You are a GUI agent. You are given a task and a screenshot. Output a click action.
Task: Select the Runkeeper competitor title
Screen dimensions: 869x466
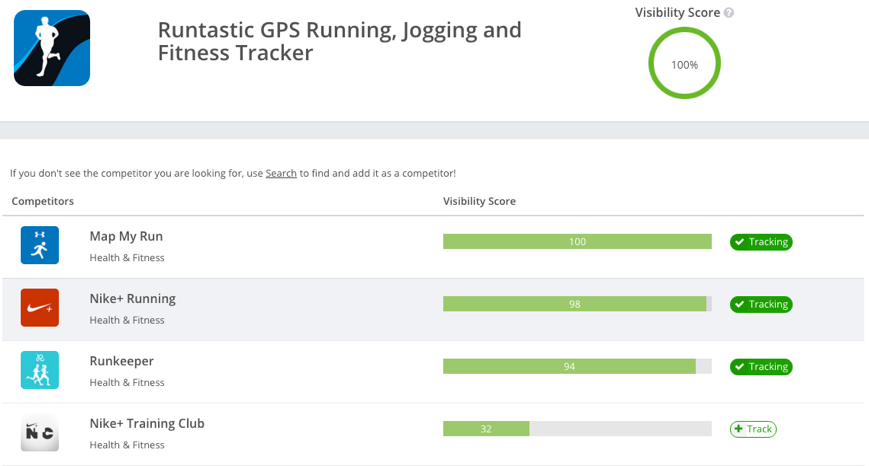pyautogui.click(x=121, y=361)
